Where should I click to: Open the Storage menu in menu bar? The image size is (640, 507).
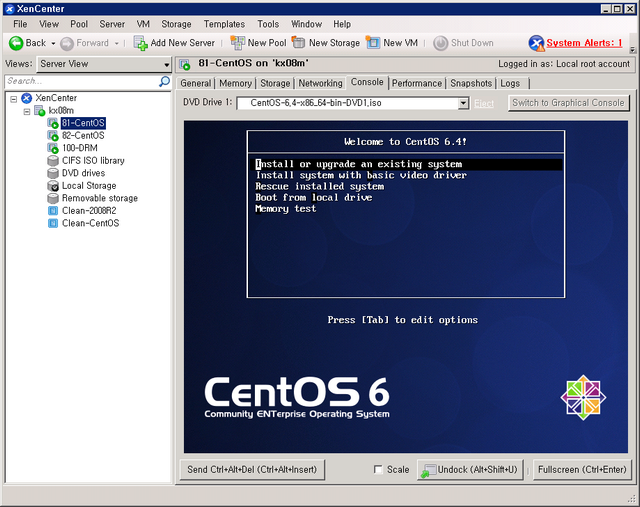[176, 24]
